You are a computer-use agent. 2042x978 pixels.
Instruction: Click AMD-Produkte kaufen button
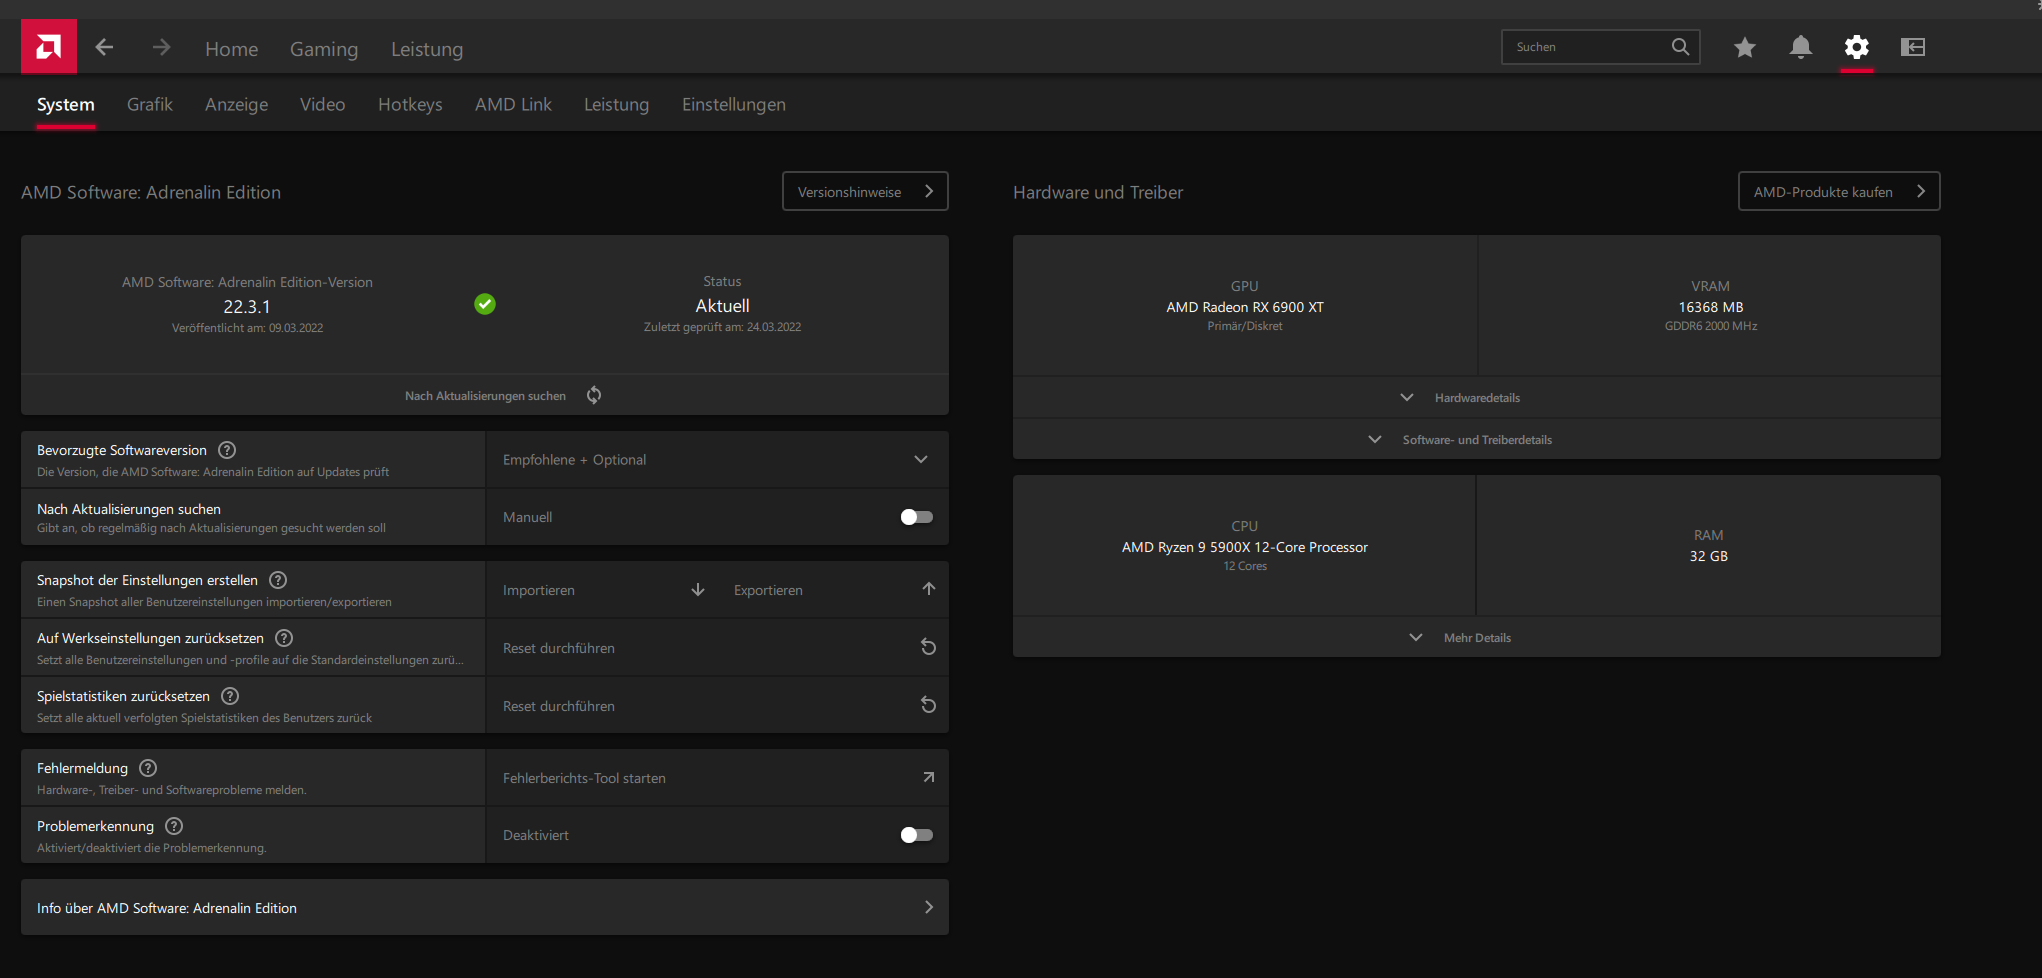pos(1839,191)
